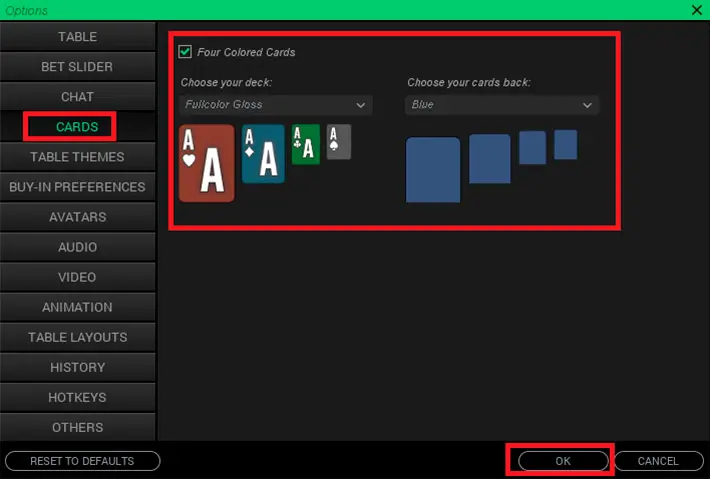
Task: Open the AVATARS section
Action: point(77,217)
